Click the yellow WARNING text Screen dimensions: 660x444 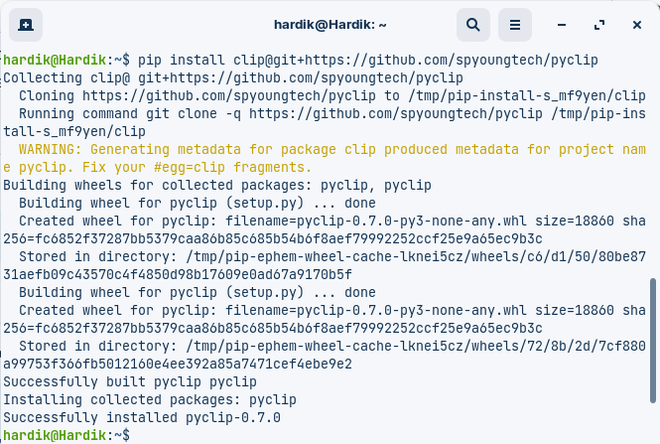pyautogui.click(x=48, y=149)
